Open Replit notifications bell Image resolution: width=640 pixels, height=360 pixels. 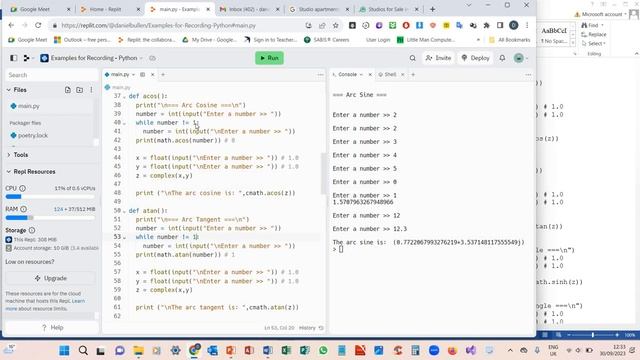[502, 58]
